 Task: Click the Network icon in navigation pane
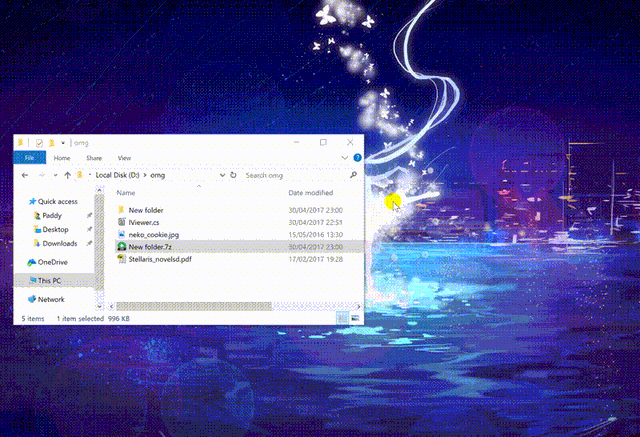(32, 299)
